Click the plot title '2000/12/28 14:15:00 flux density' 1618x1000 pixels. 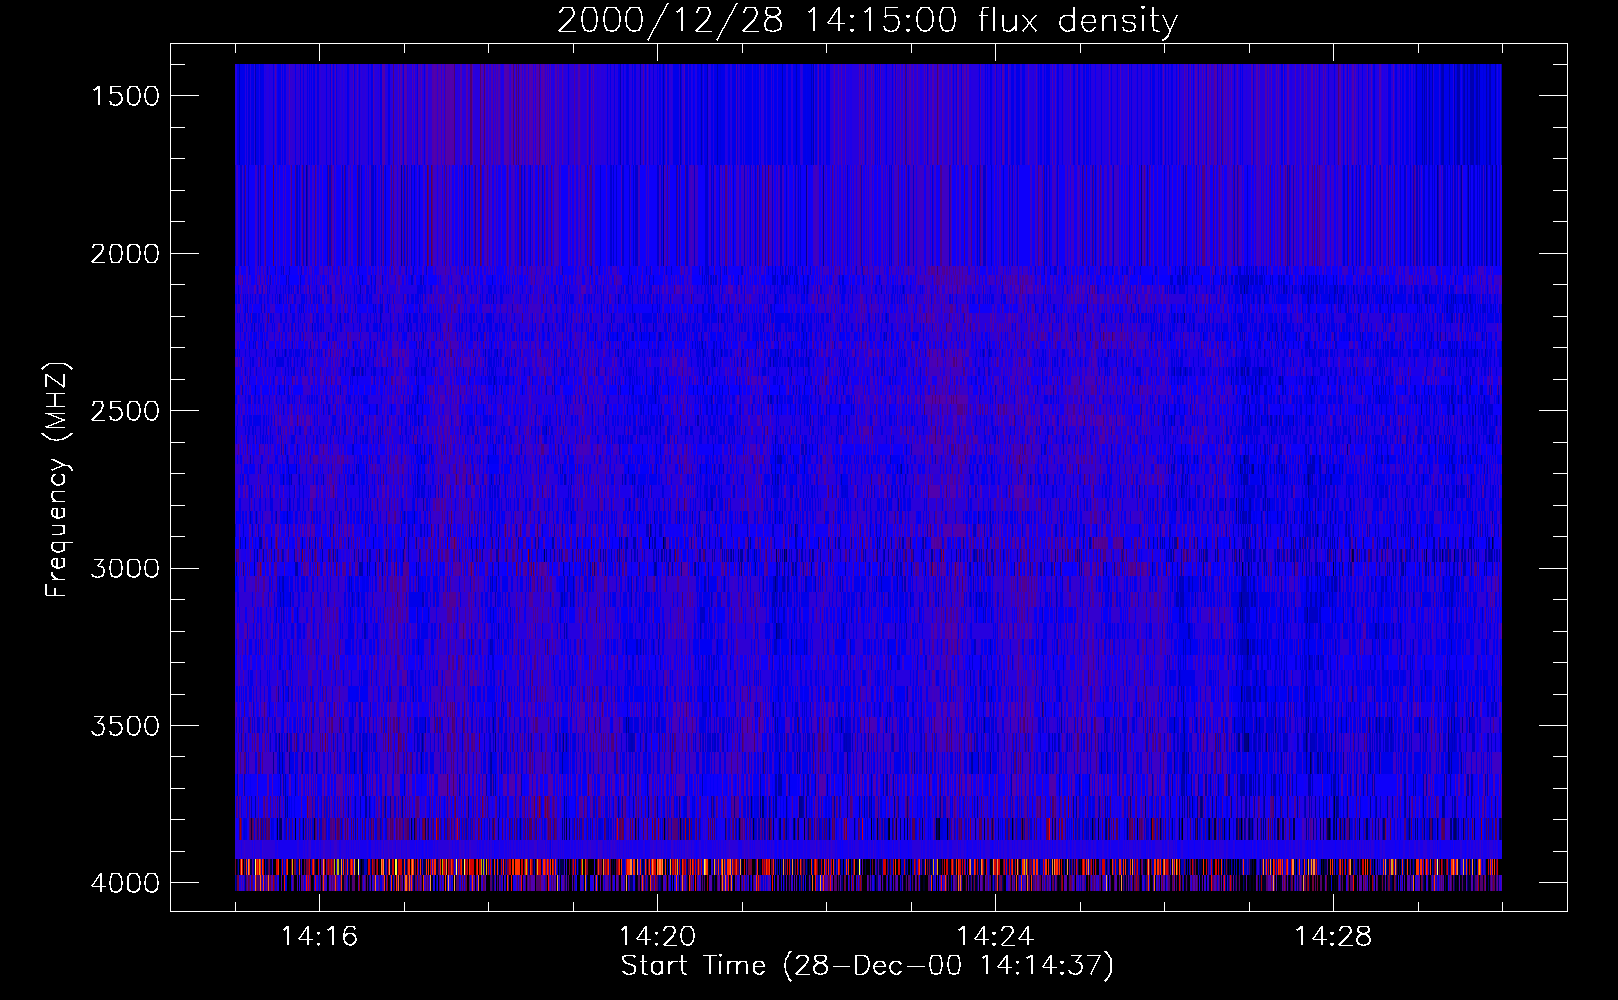(x=867, y=21)
